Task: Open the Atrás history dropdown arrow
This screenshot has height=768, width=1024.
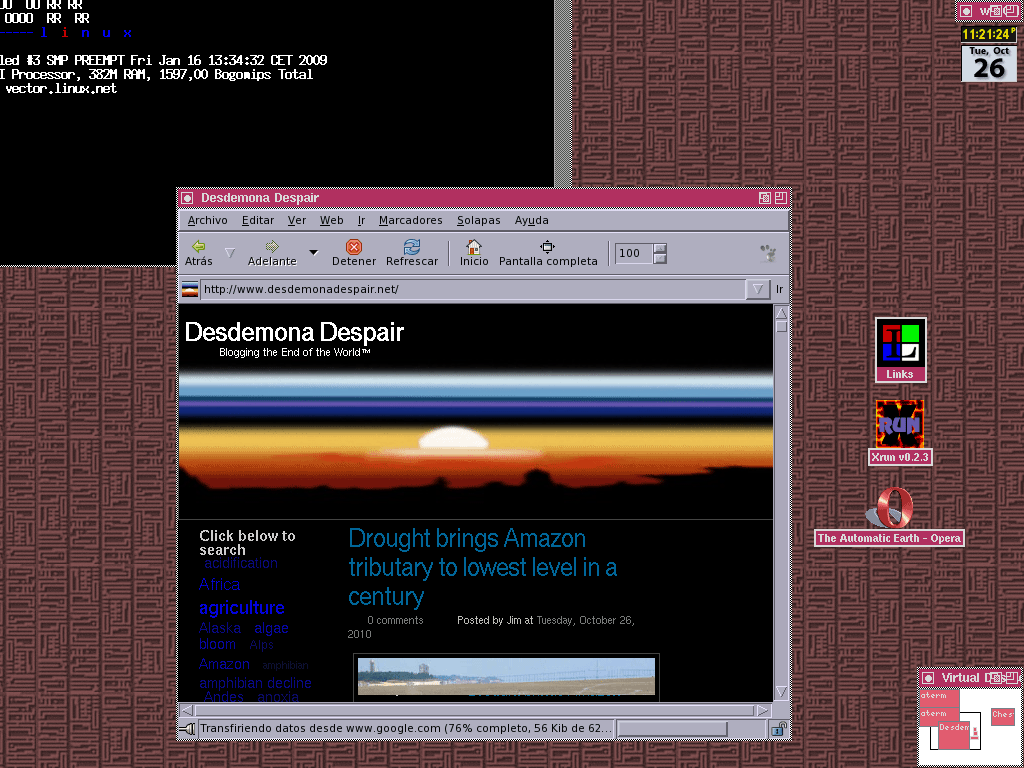Action: [230, 253]
